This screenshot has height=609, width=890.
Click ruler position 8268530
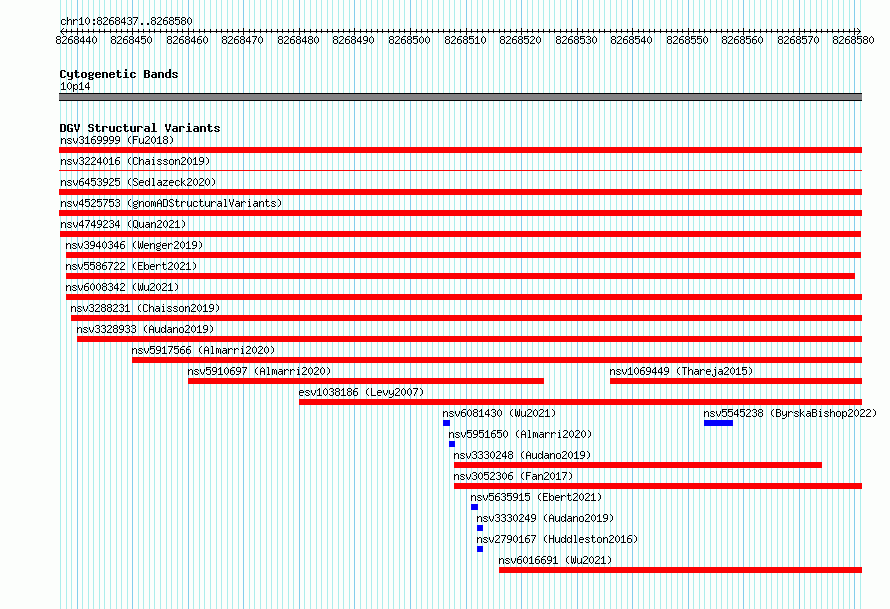pos(576,40)
